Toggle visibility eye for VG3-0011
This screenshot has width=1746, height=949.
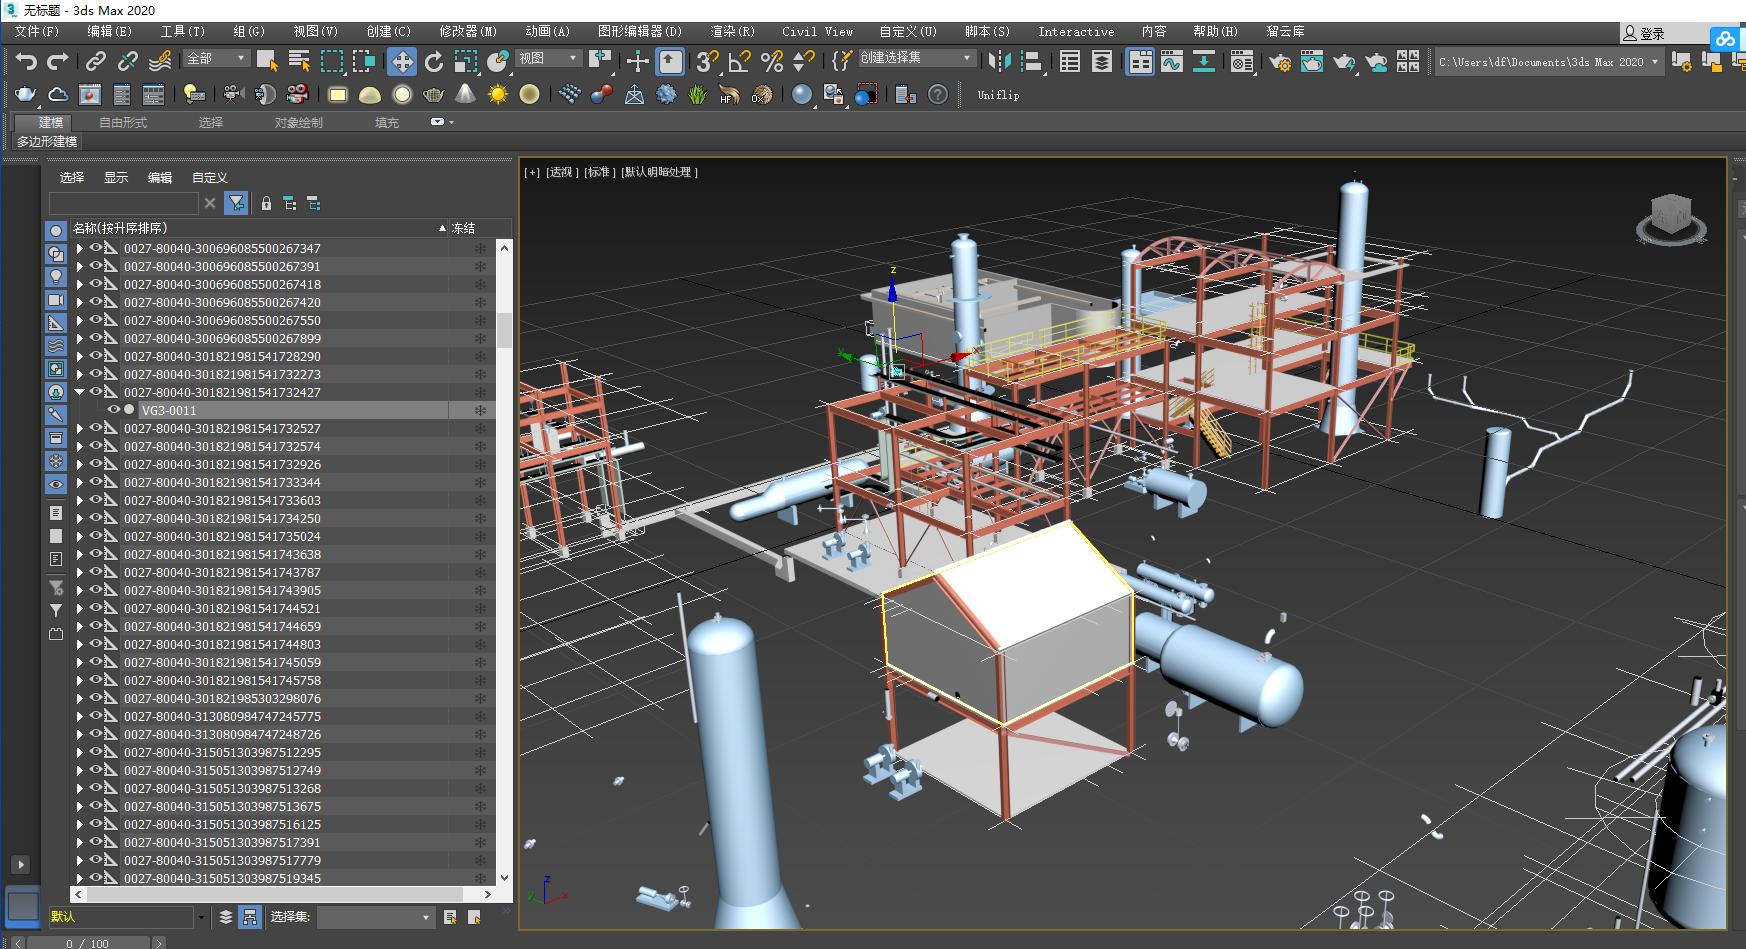pos(113,410)
